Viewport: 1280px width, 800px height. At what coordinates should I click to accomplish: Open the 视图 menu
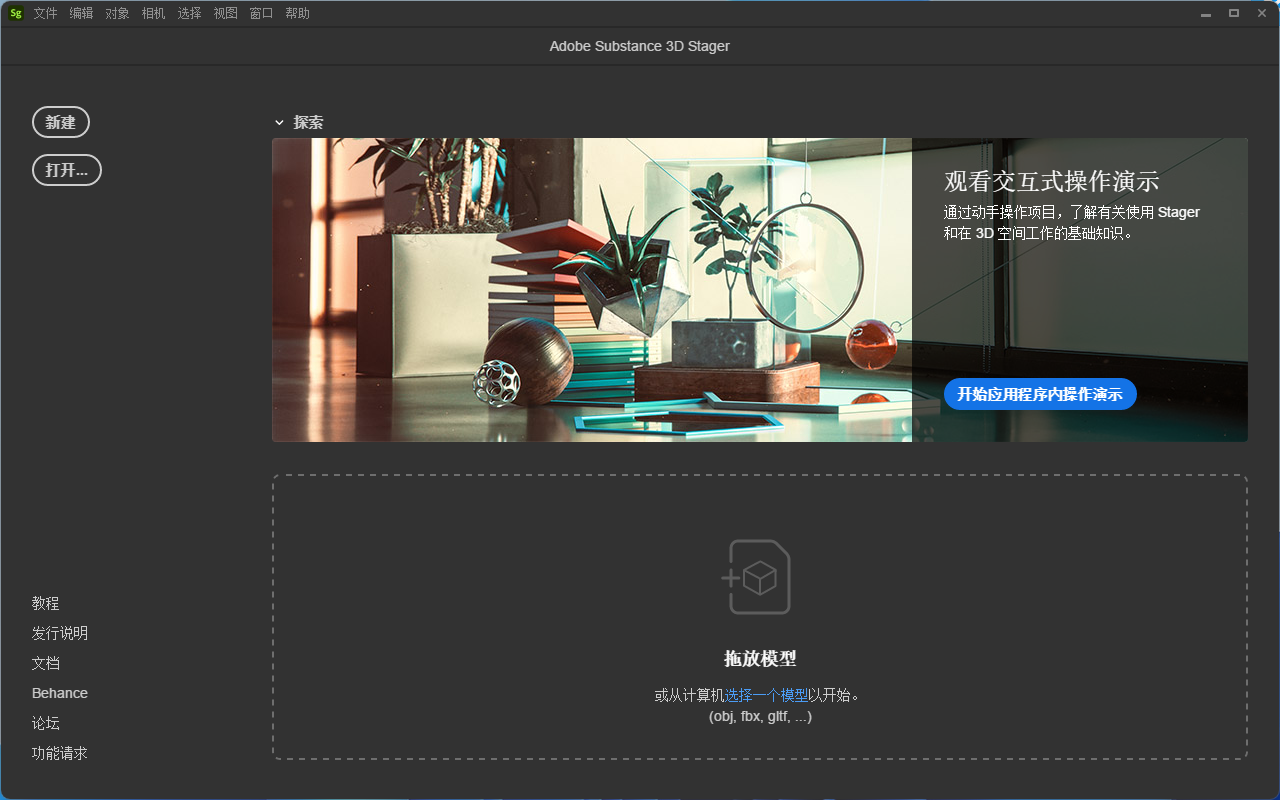click(226, 13)
